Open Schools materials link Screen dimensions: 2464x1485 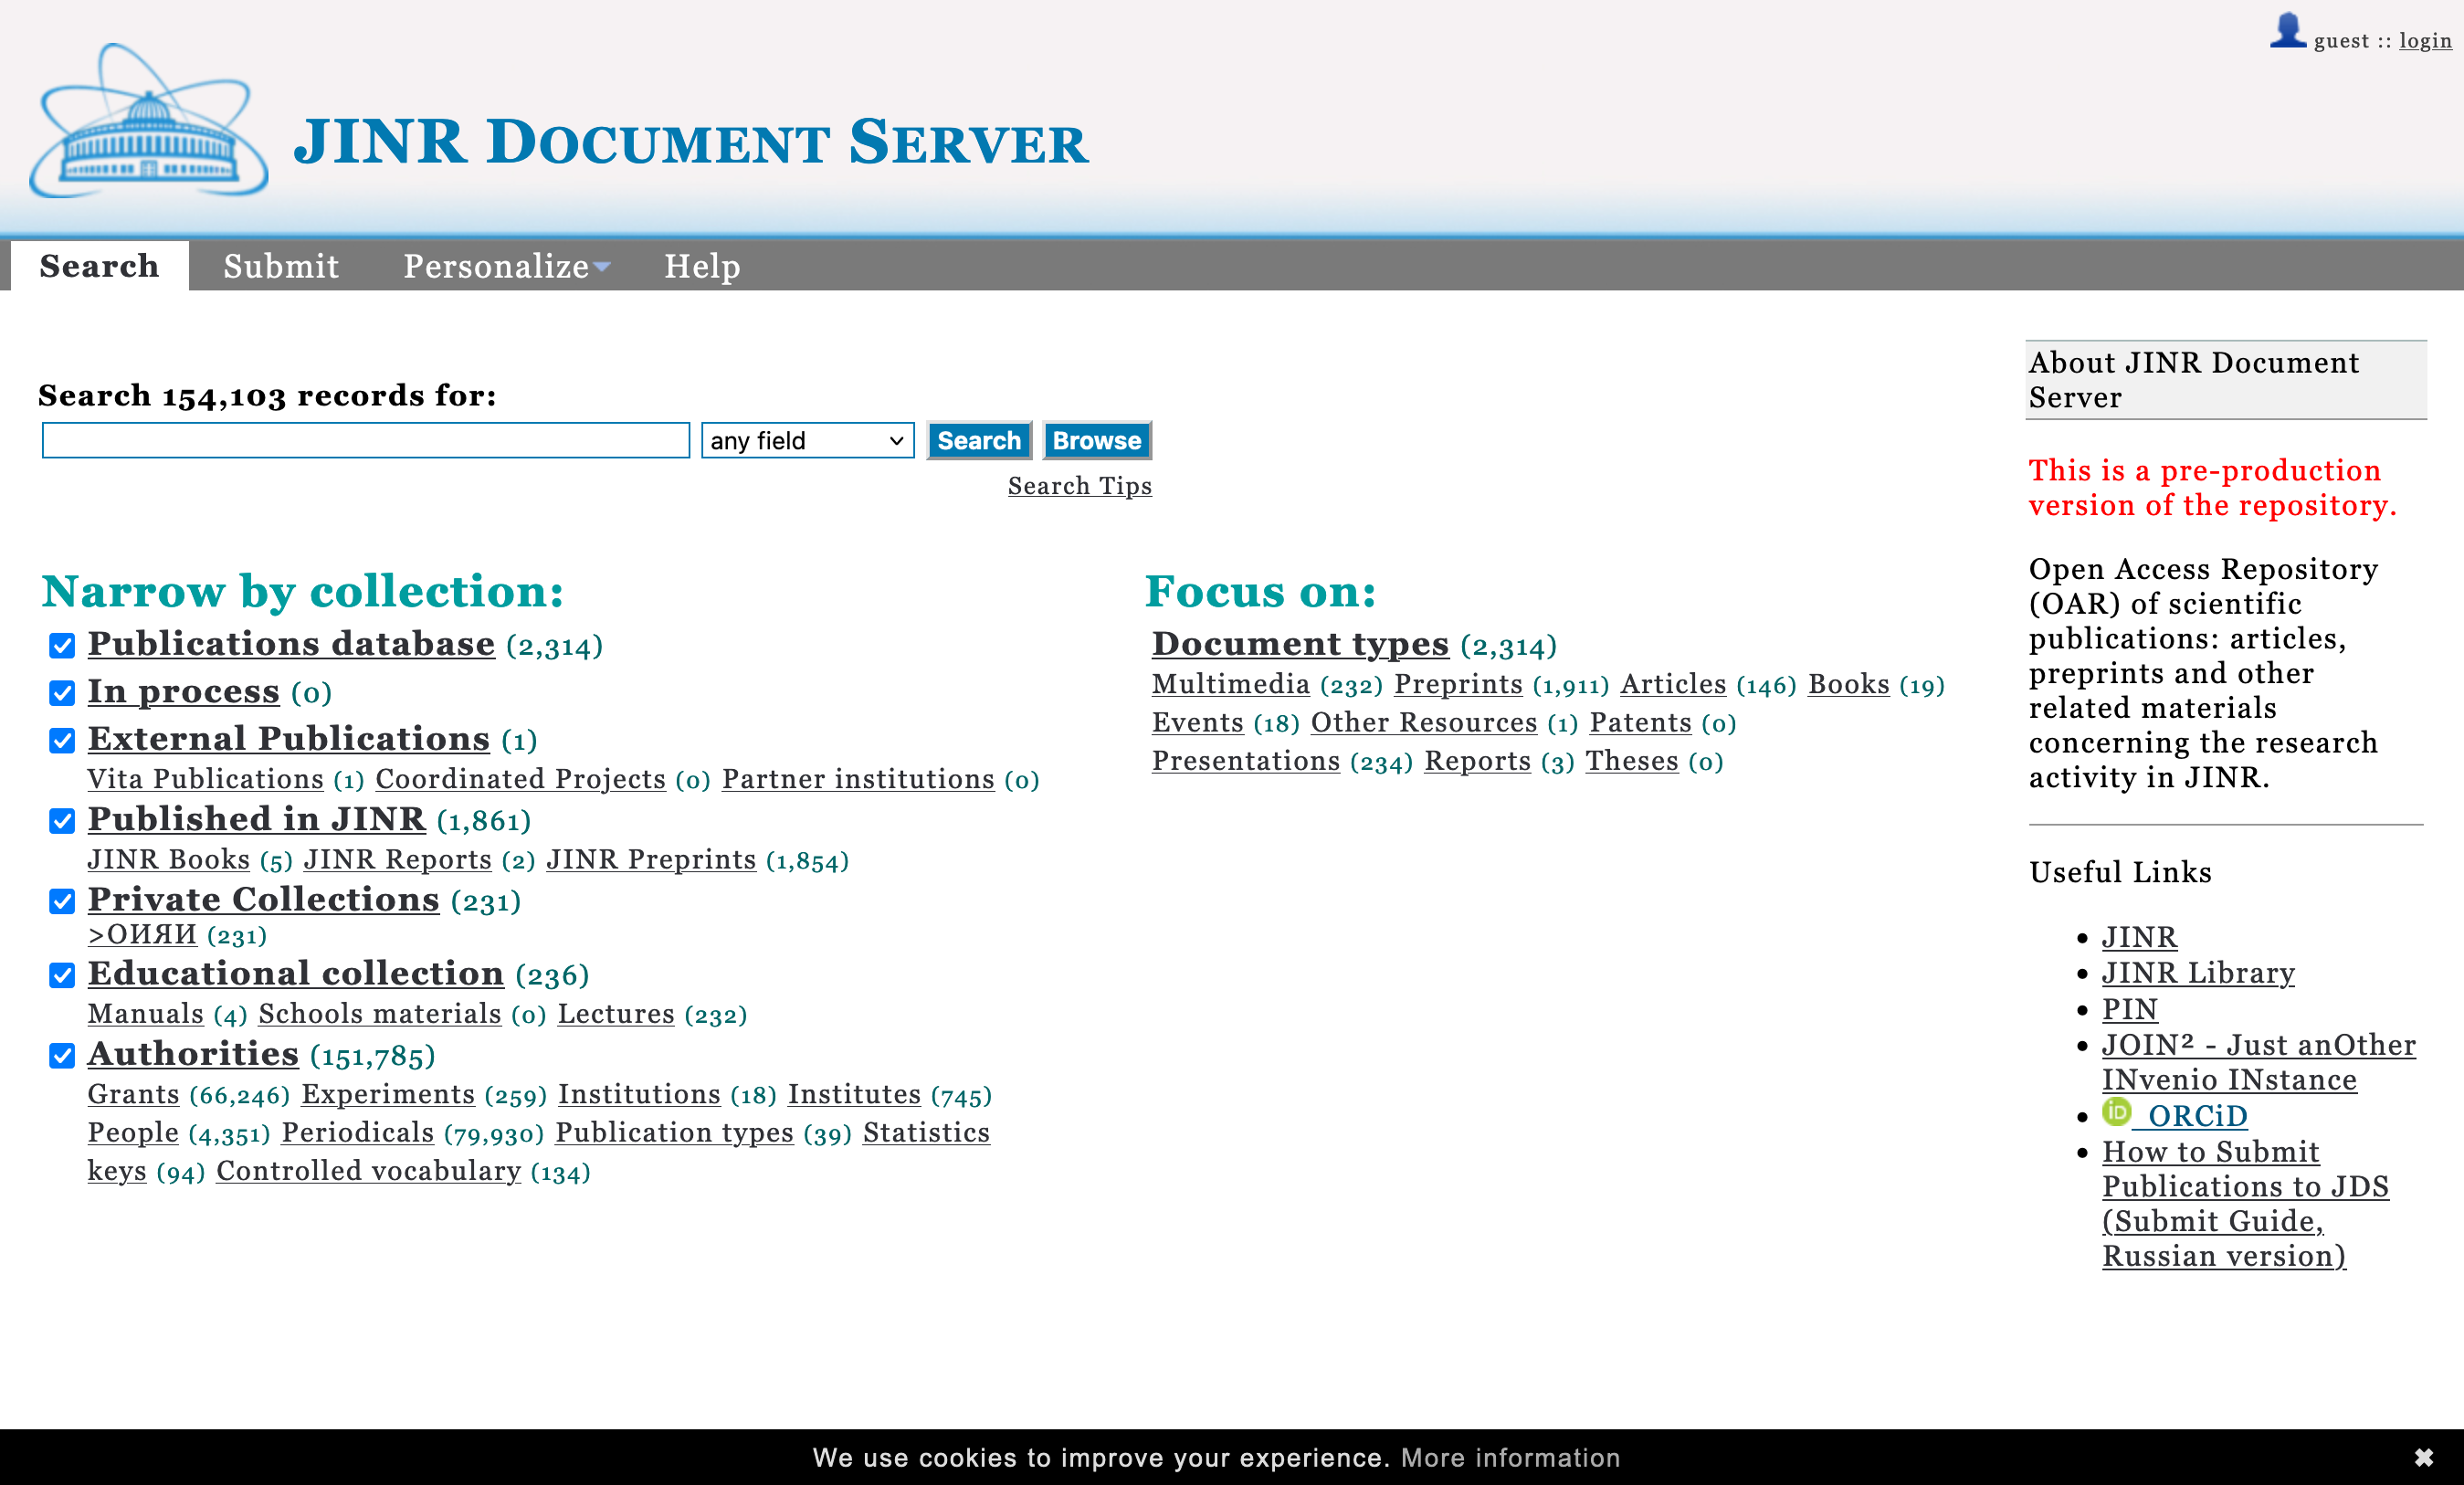[379, 1014]
